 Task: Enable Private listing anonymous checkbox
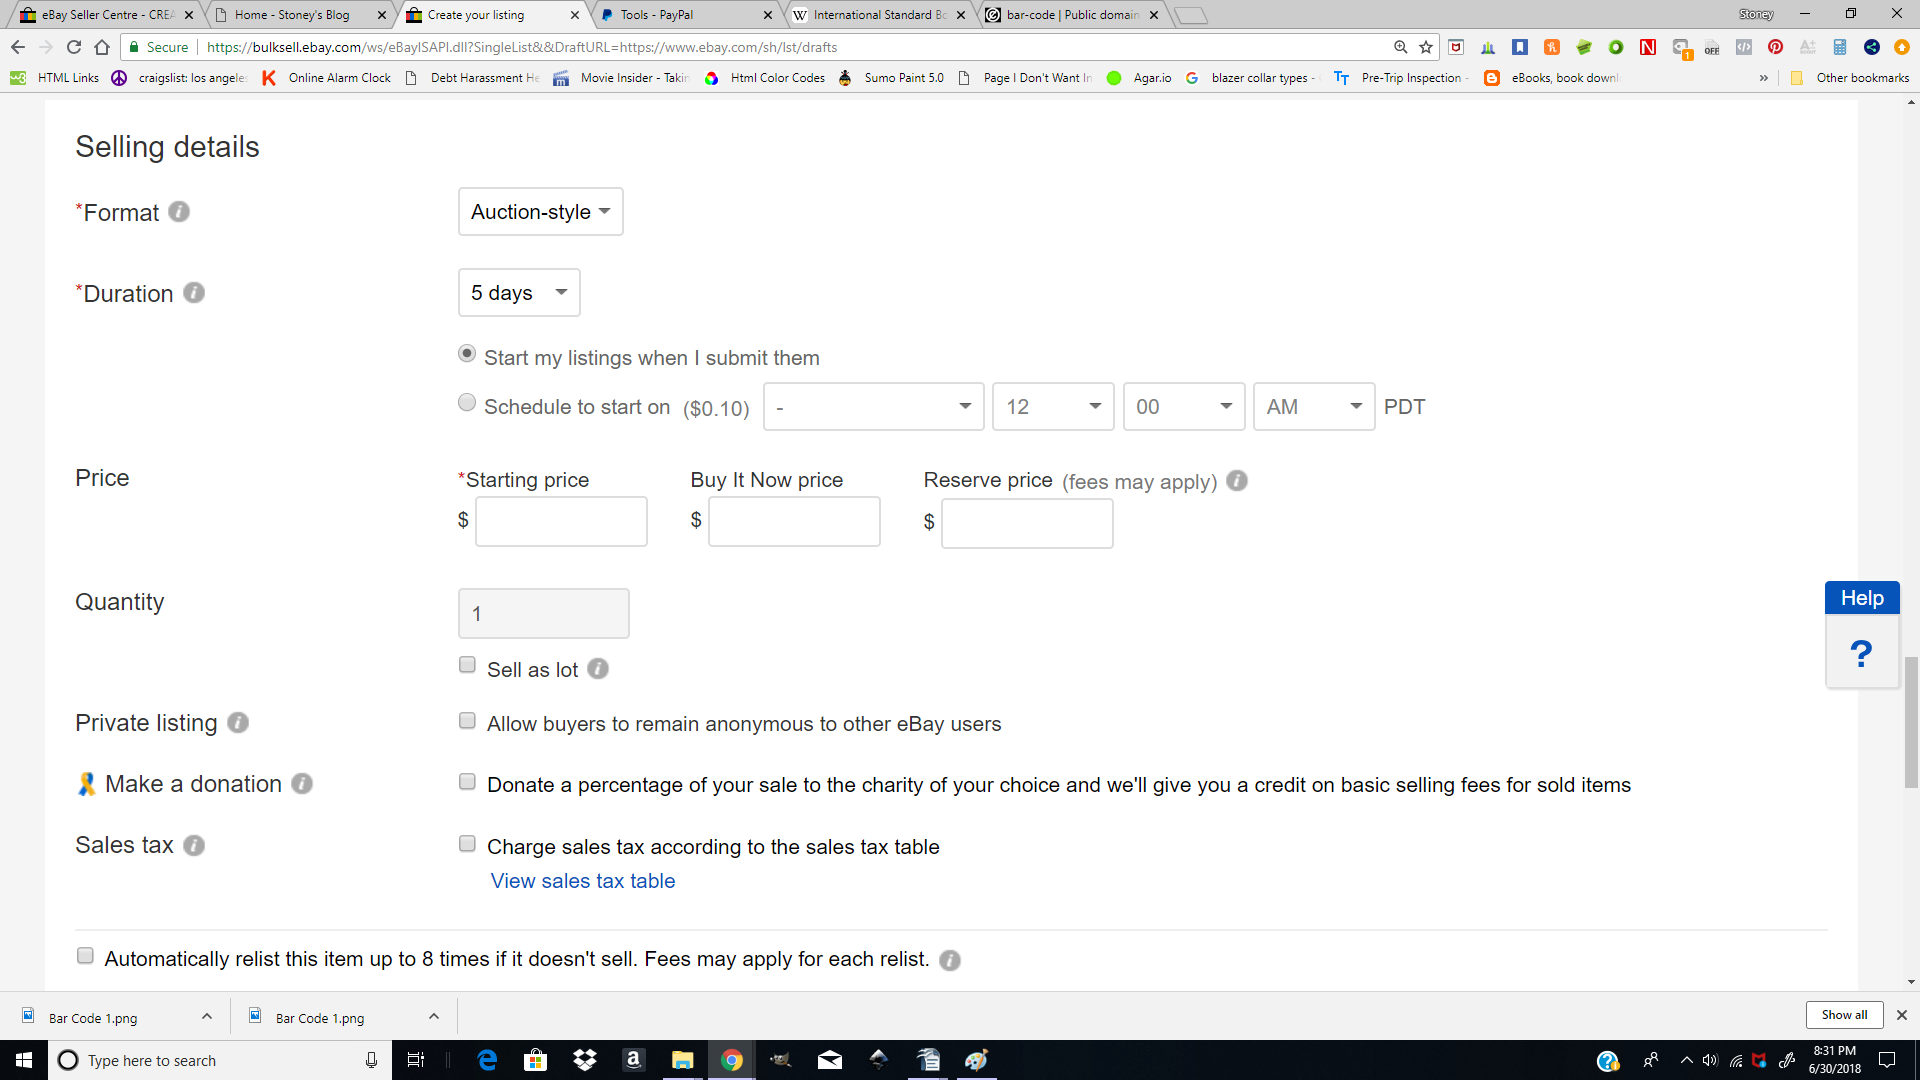[467, 721]
